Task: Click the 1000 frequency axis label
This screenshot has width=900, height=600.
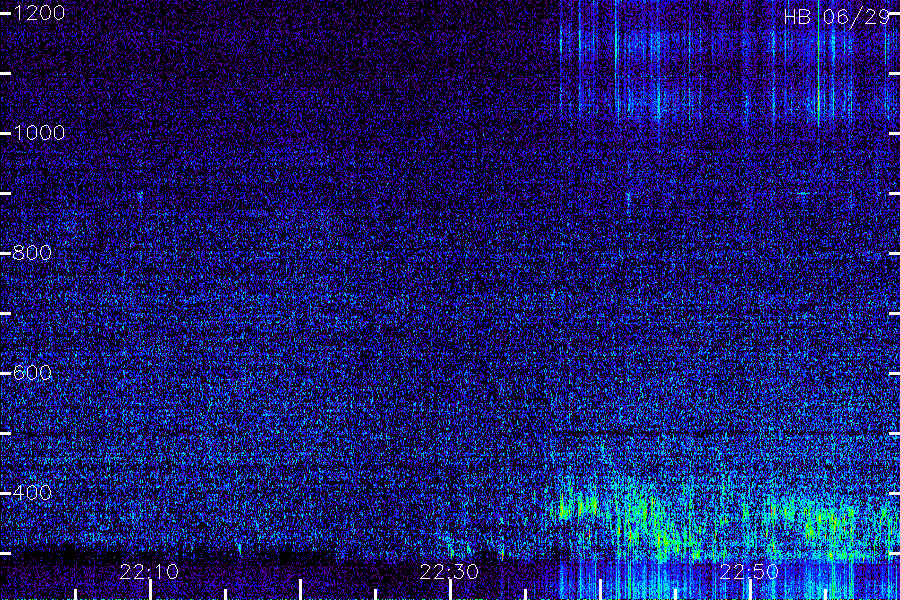Action: pyautogui.click(x=38, y=133)
